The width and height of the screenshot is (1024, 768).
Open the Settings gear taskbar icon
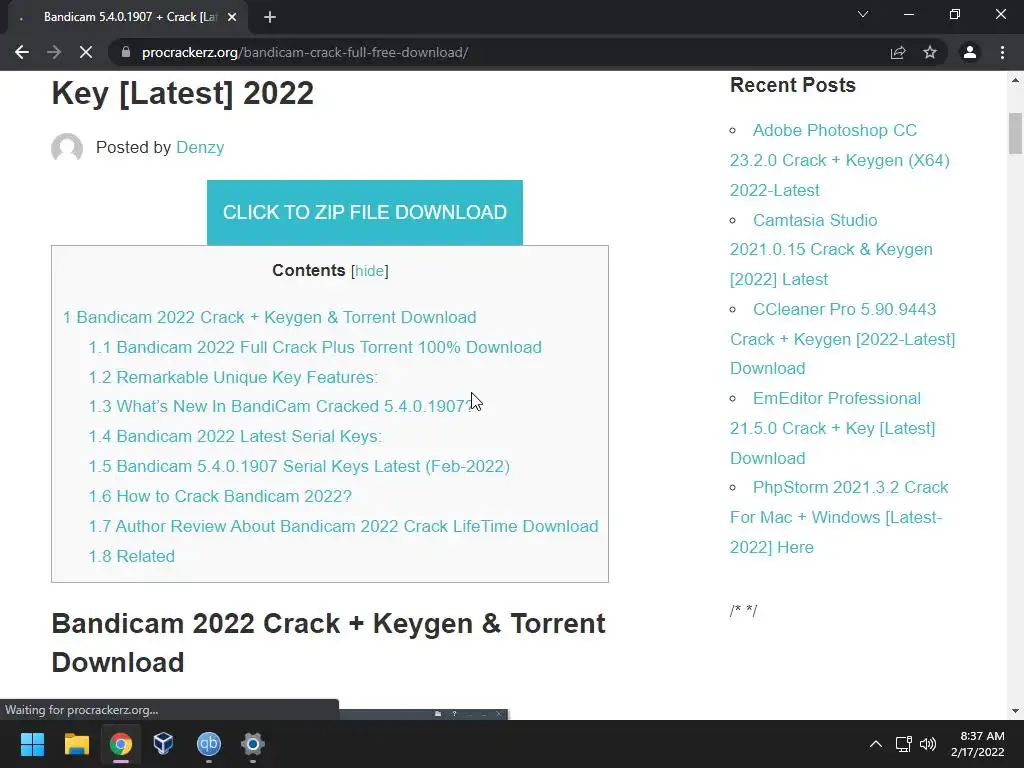coord(253,744)
